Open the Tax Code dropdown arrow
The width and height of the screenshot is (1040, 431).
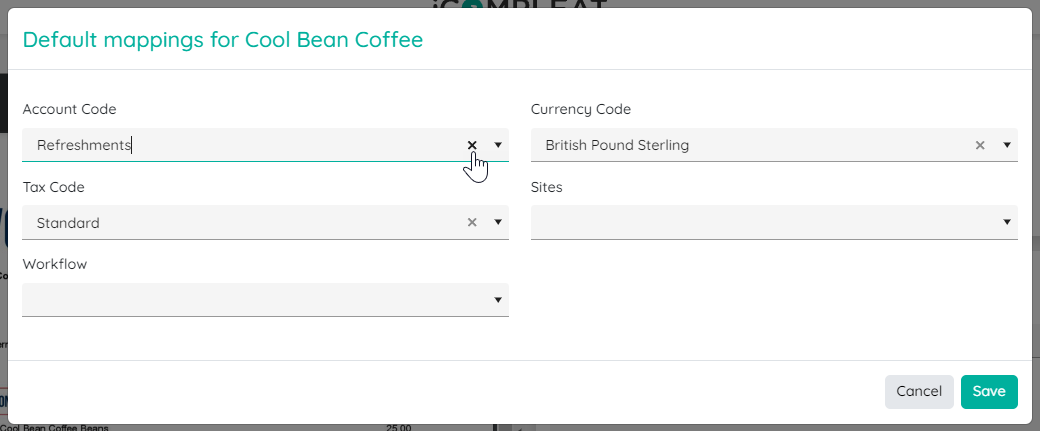pyautogui.click(x=498, y=223)
